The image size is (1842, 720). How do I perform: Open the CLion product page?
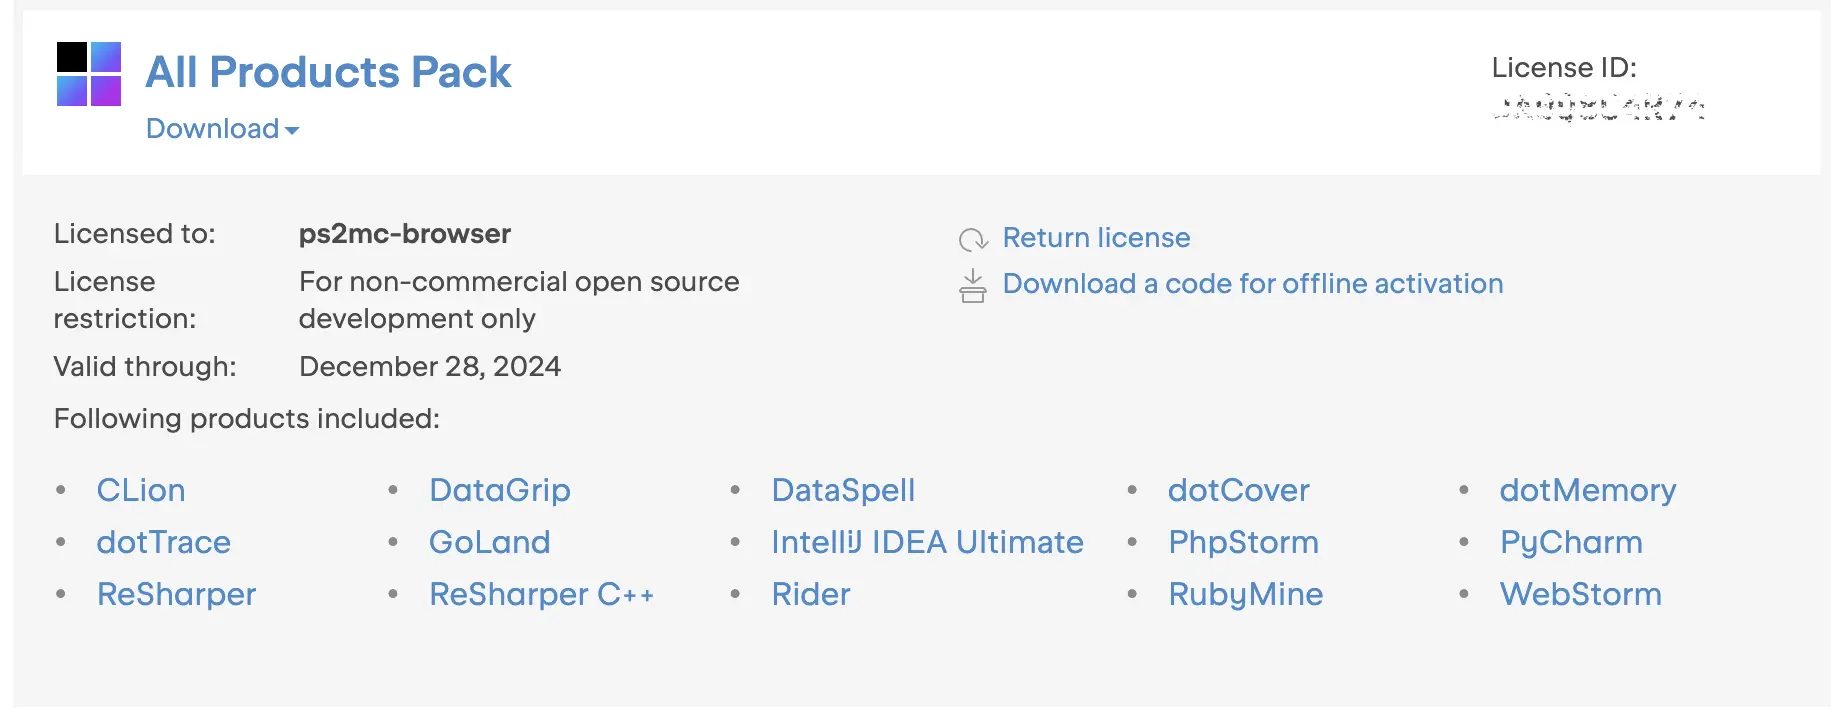140,490
